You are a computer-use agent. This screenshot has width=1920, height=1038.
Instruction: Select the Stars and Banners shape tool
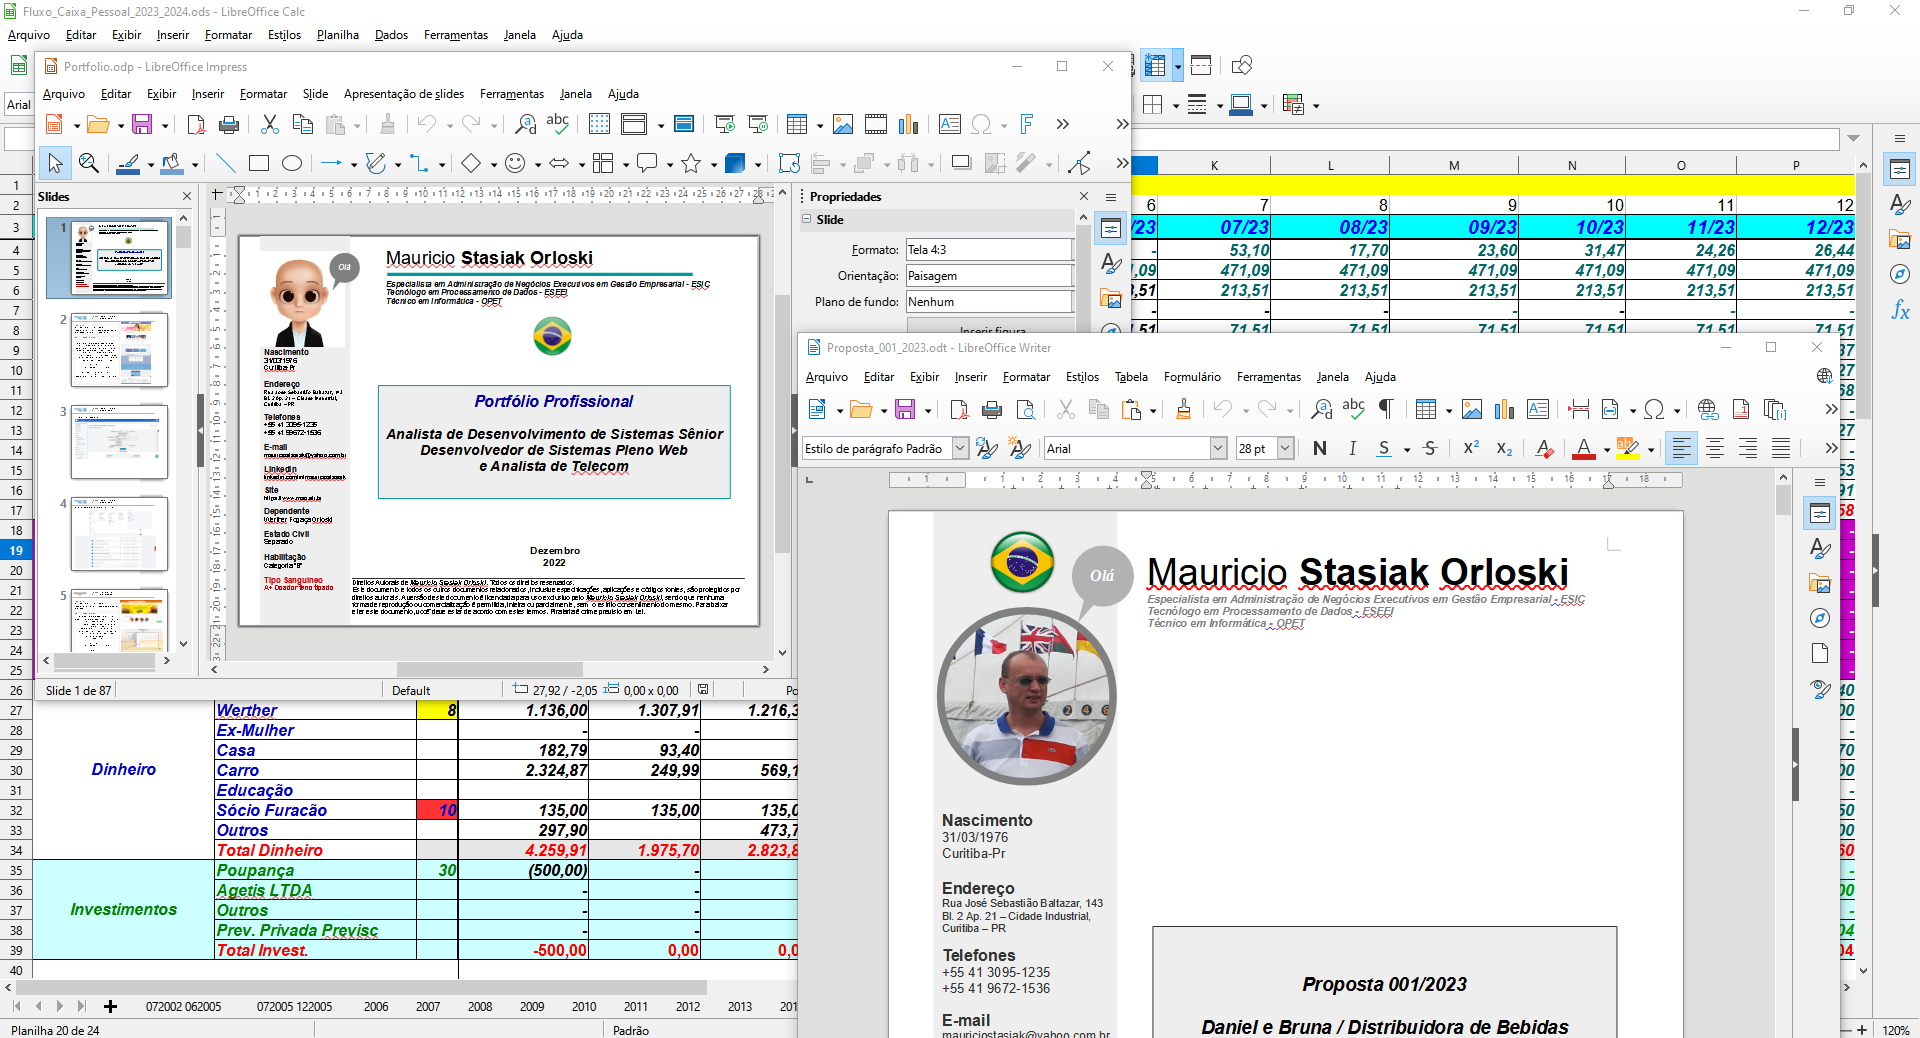[691, 163]
